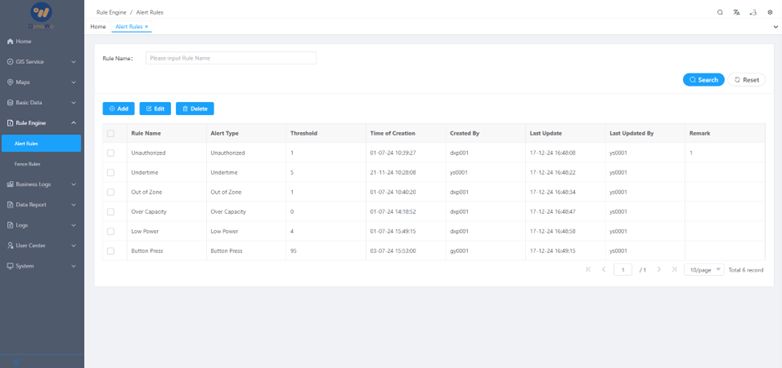Tick the select-all checkbox in table header
Image resolution: width=782 pixels, height=368 pixels.
pos(111,134)
